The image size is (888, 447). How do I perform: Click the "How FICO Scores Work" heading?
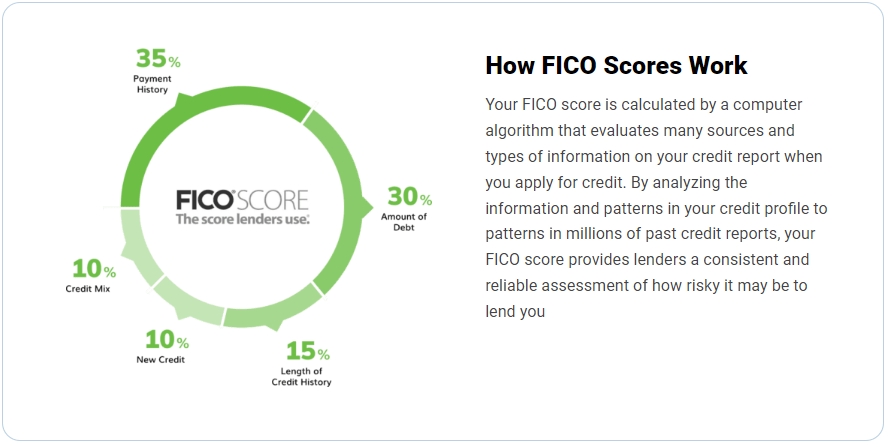click(x=616, y=66)
